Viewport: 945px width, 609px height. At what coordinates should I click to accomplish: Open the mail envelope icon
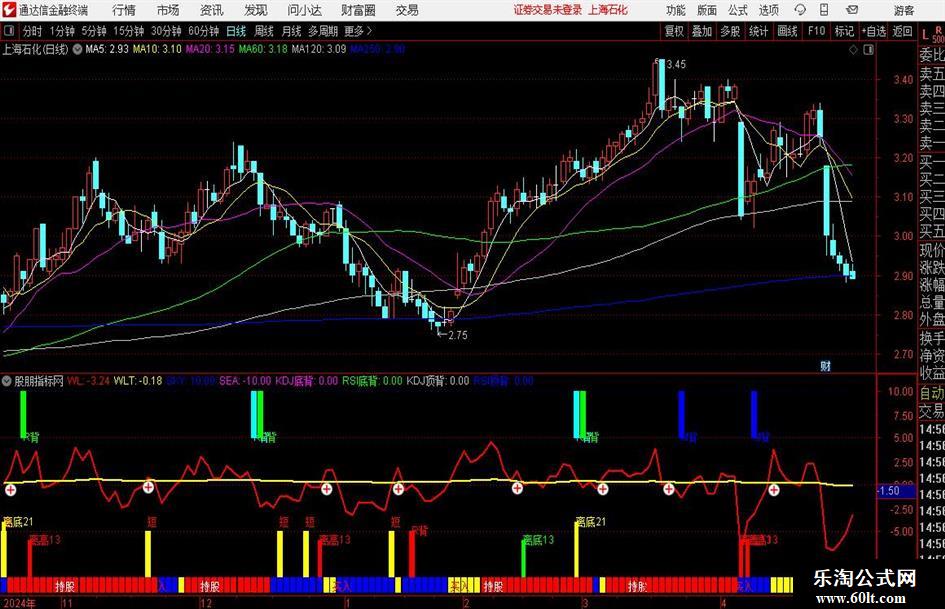click(852, 10)
